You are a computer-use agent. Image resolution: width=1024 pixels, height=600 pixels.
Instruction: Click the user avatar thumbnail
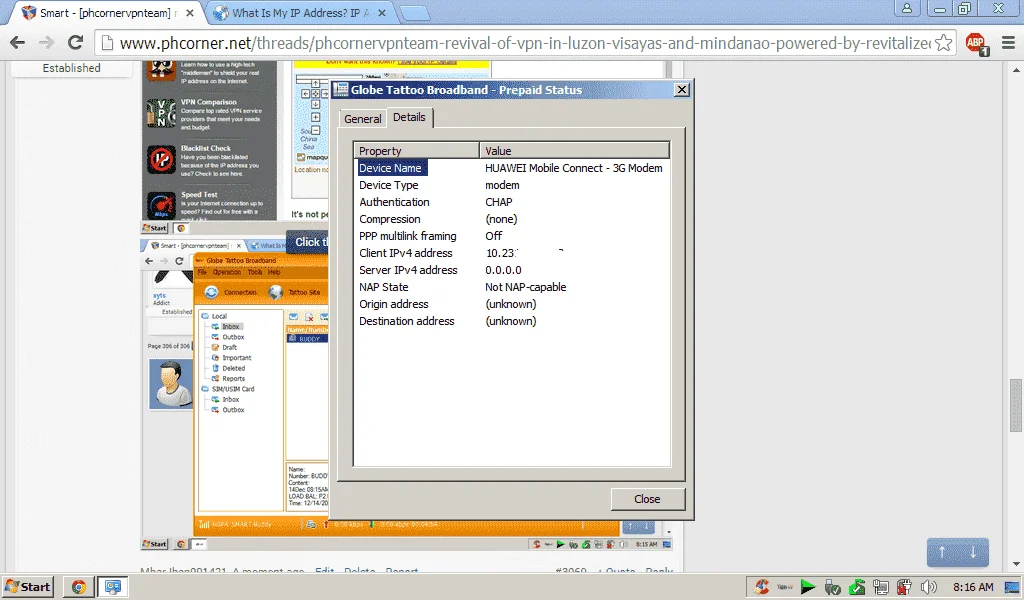[x=171, y=384]
